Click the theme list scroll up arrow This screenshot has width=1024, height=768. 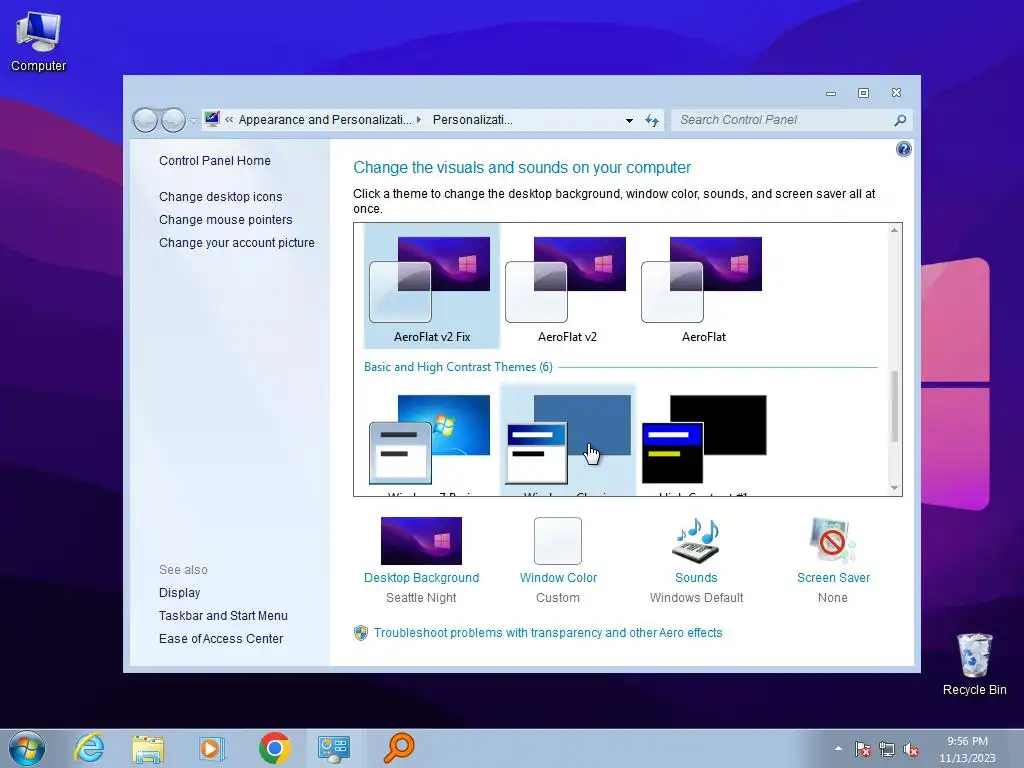[x=895, y=230]
